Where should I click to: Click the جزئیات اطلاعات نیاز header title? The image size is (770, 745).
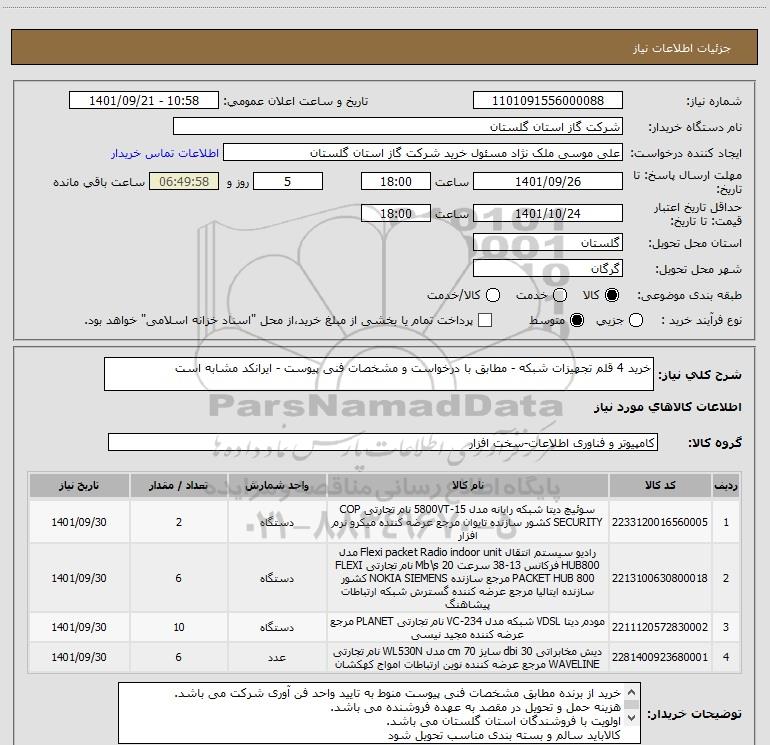(x=681, y=48)
